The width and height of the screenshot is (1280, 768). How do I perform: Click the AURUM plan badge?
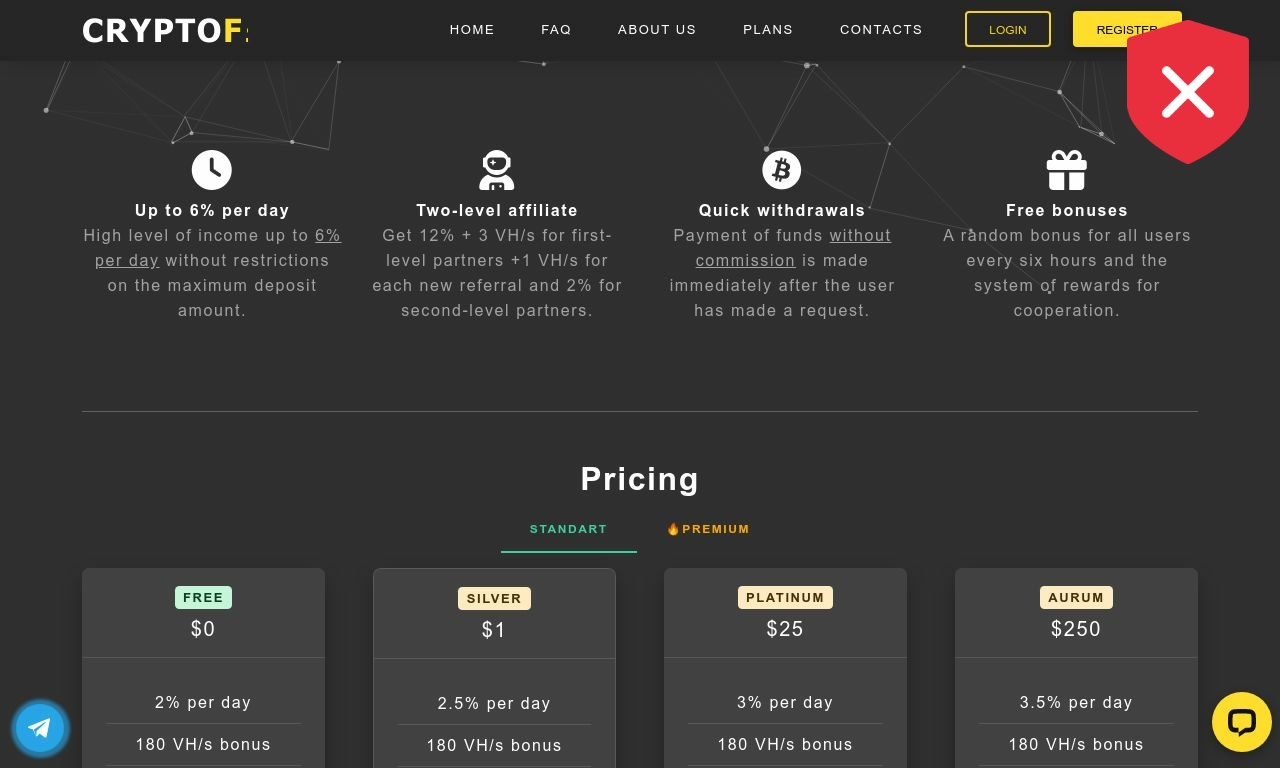pos(1076,597)
